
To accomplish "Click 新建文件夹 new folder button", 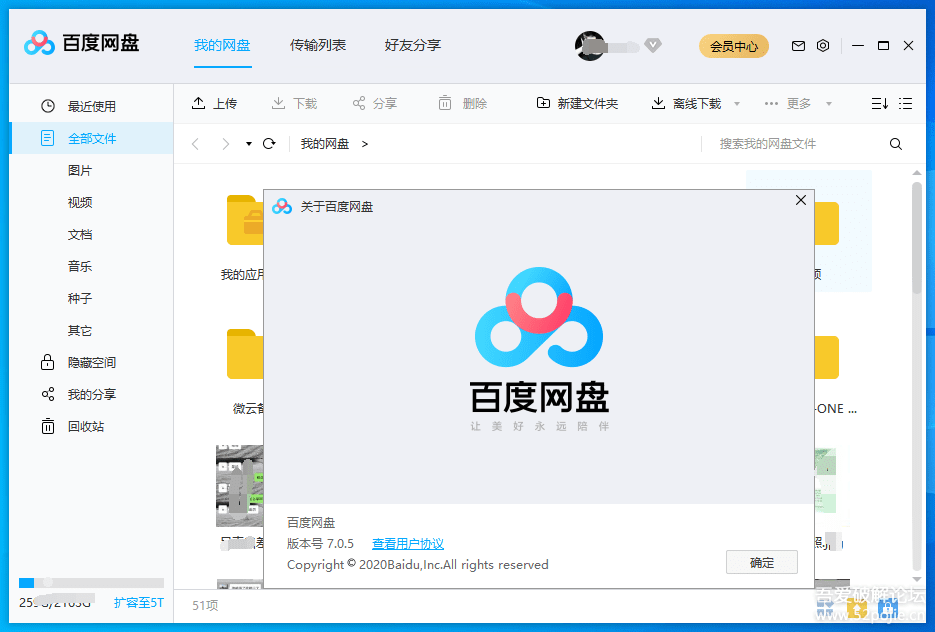I will [x=577, y=104].
